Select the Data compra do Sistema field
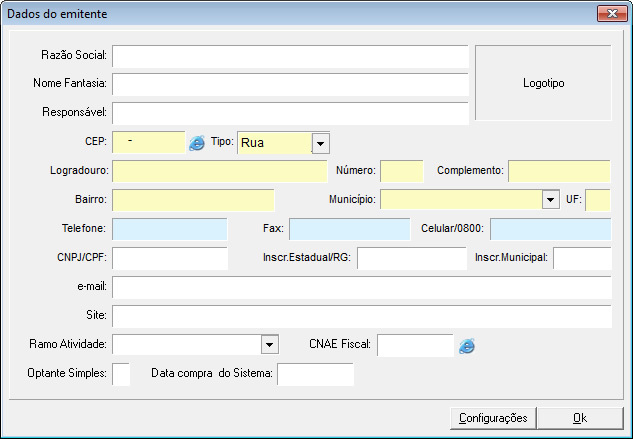This screenshot has width=633, height=439. pos(316,374)
